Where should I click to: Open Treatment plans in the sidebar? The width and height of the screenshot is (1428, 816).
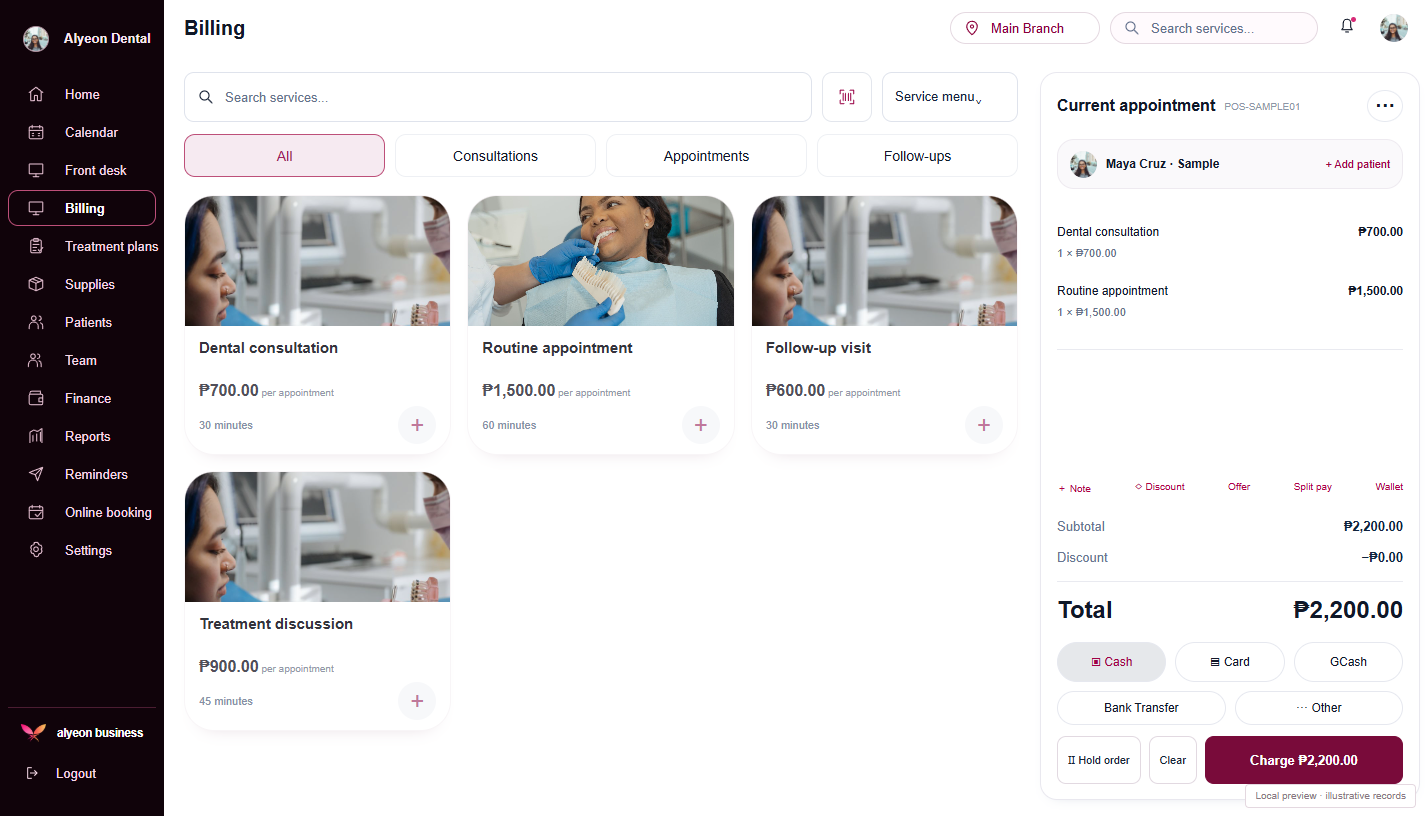[x=82, y=246]
